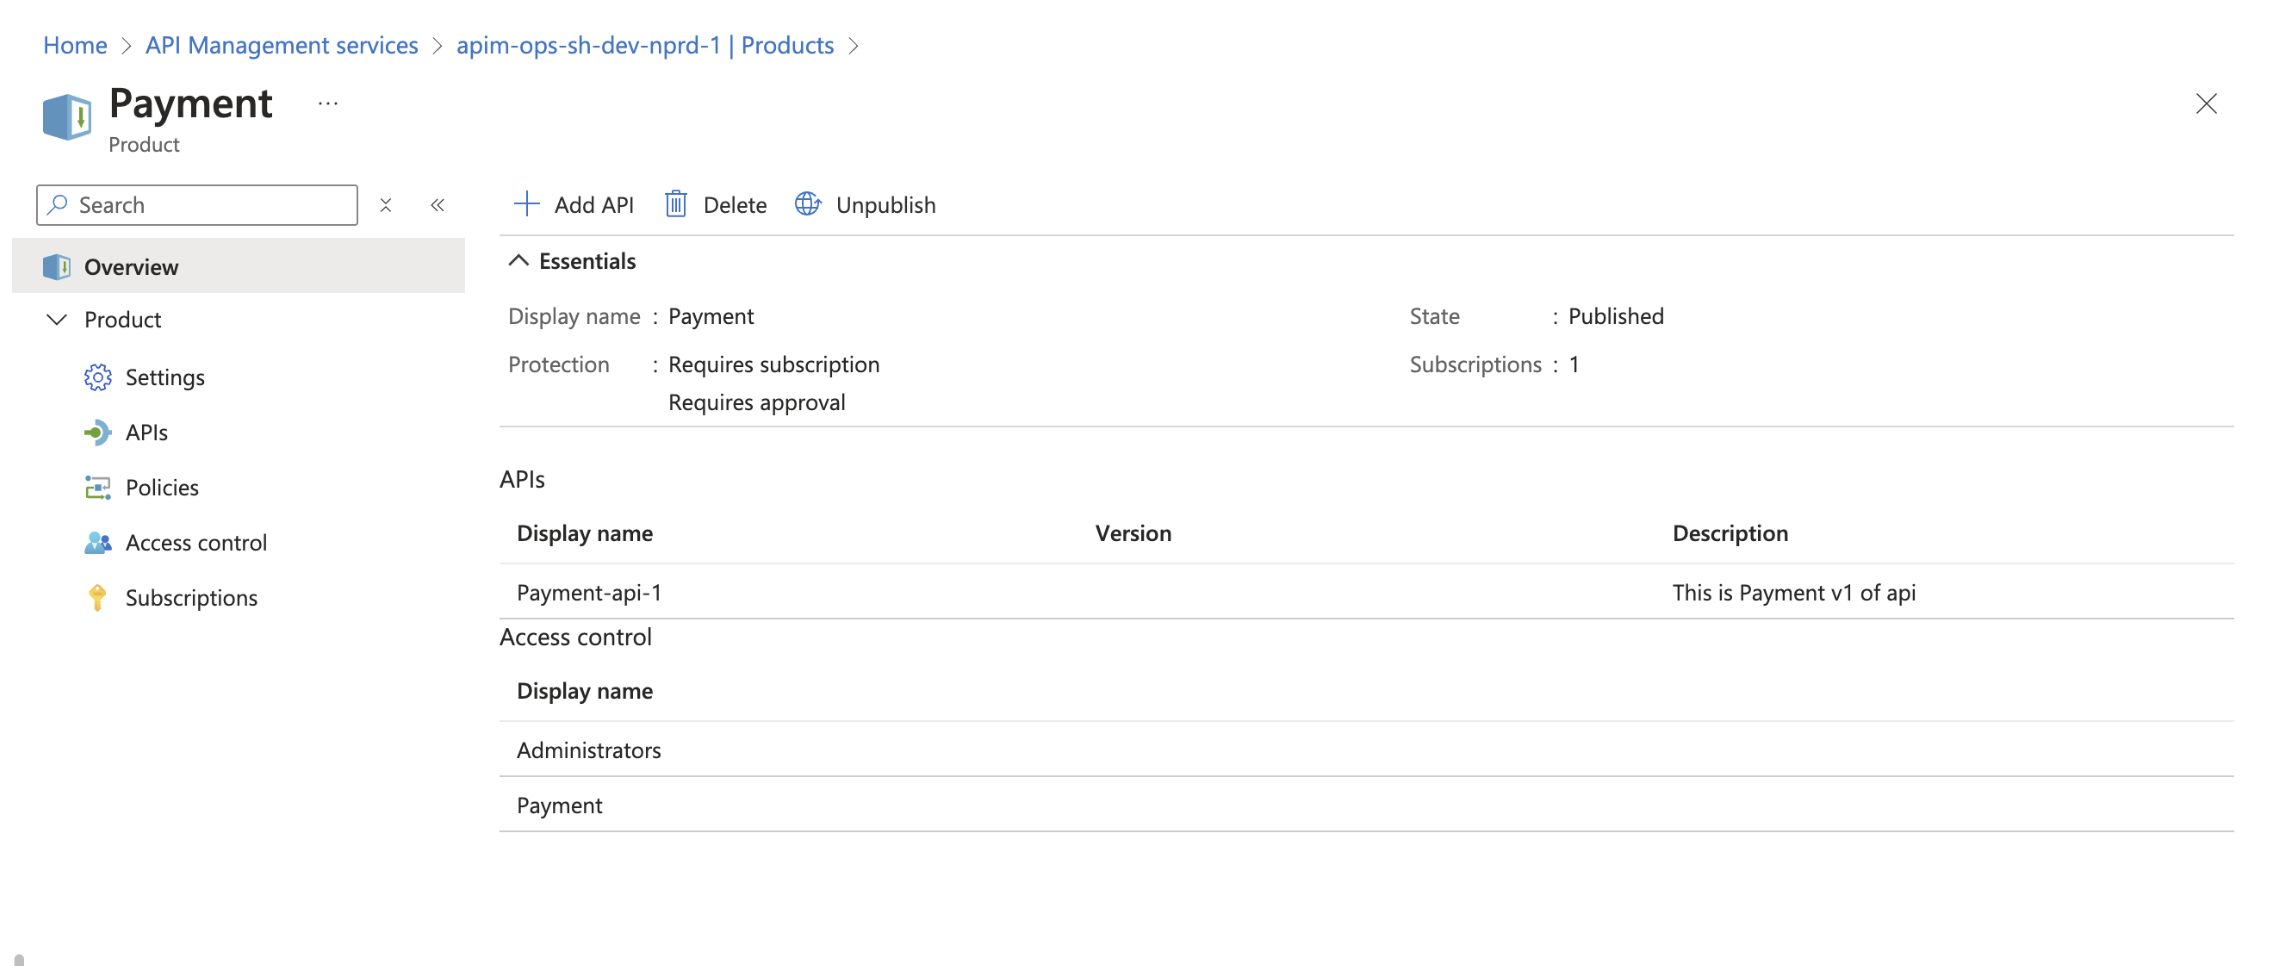Image resolution: width=2280 pixels, height=966 pixels.
Task: Select Overview in the sidebar
Action: pos(238,266)
